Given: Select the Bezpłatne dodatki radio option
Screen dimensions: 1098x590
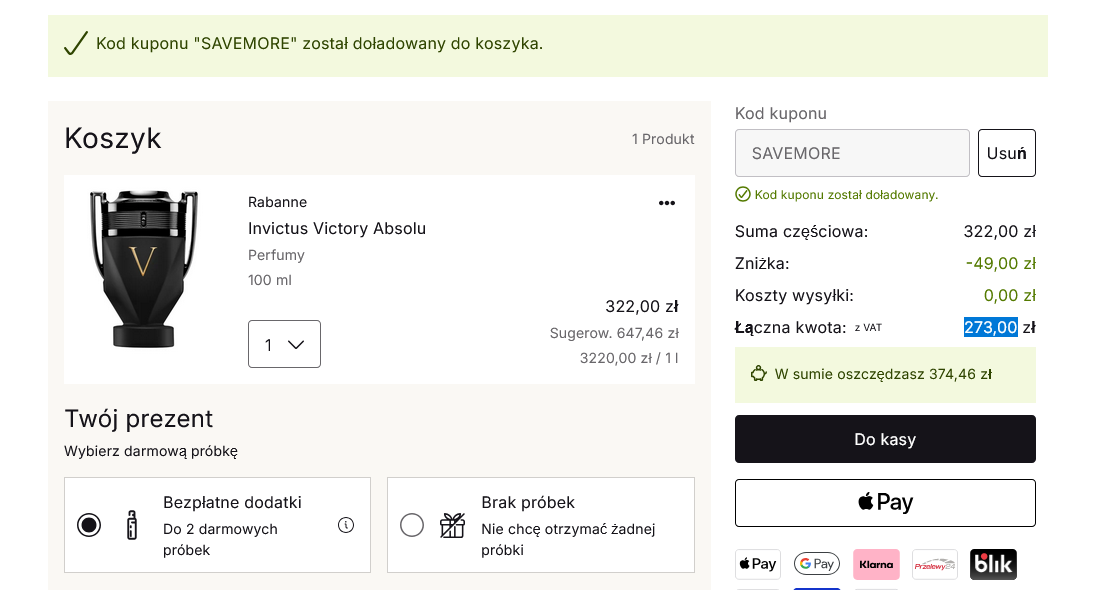Looking at the screenshot, I should [89, 525].
